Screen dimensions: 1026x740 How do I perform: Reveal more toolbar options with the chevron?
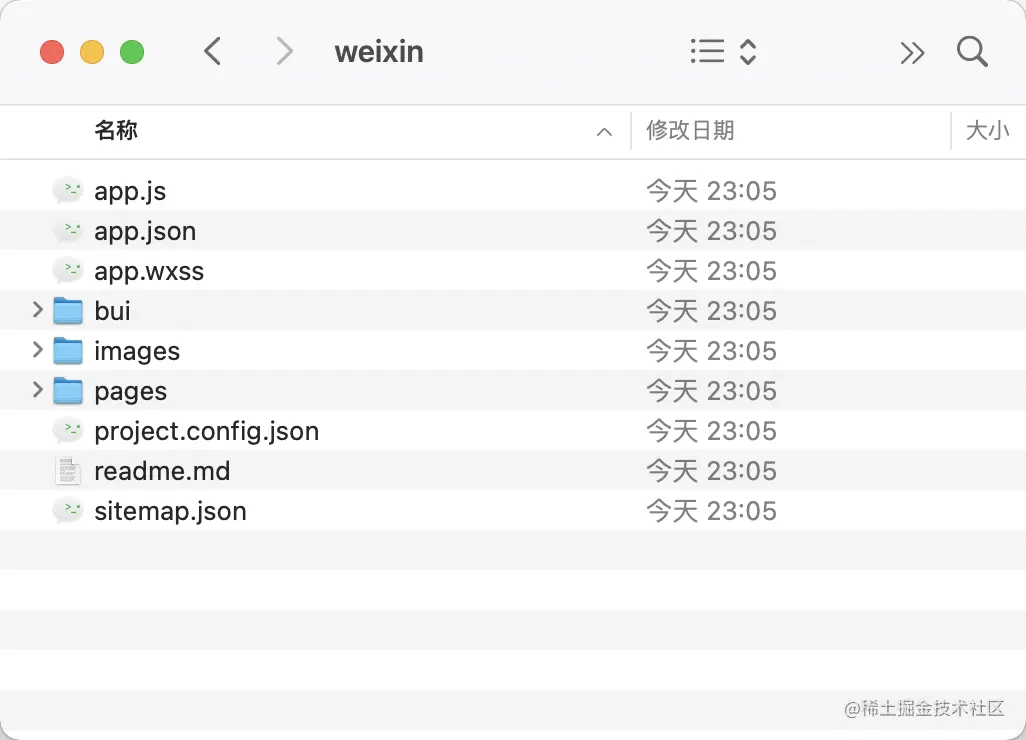(x=912, y=52)
